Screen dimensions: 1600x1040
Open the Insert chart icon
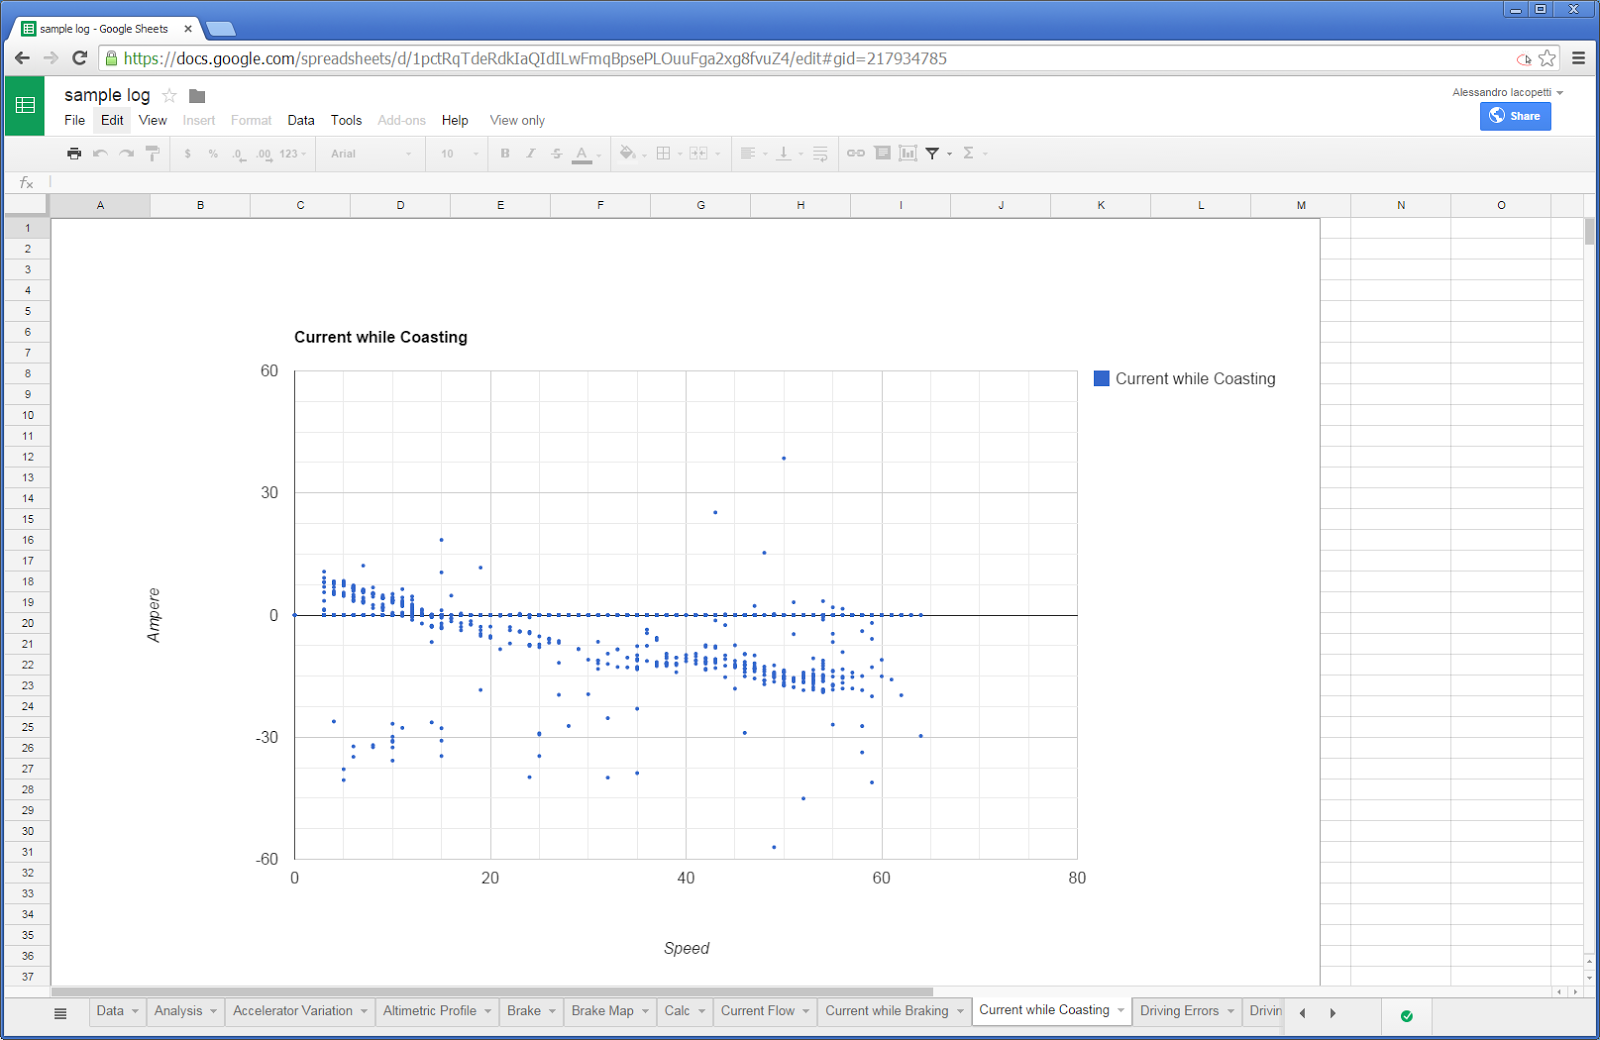click(x=908, y=153)
